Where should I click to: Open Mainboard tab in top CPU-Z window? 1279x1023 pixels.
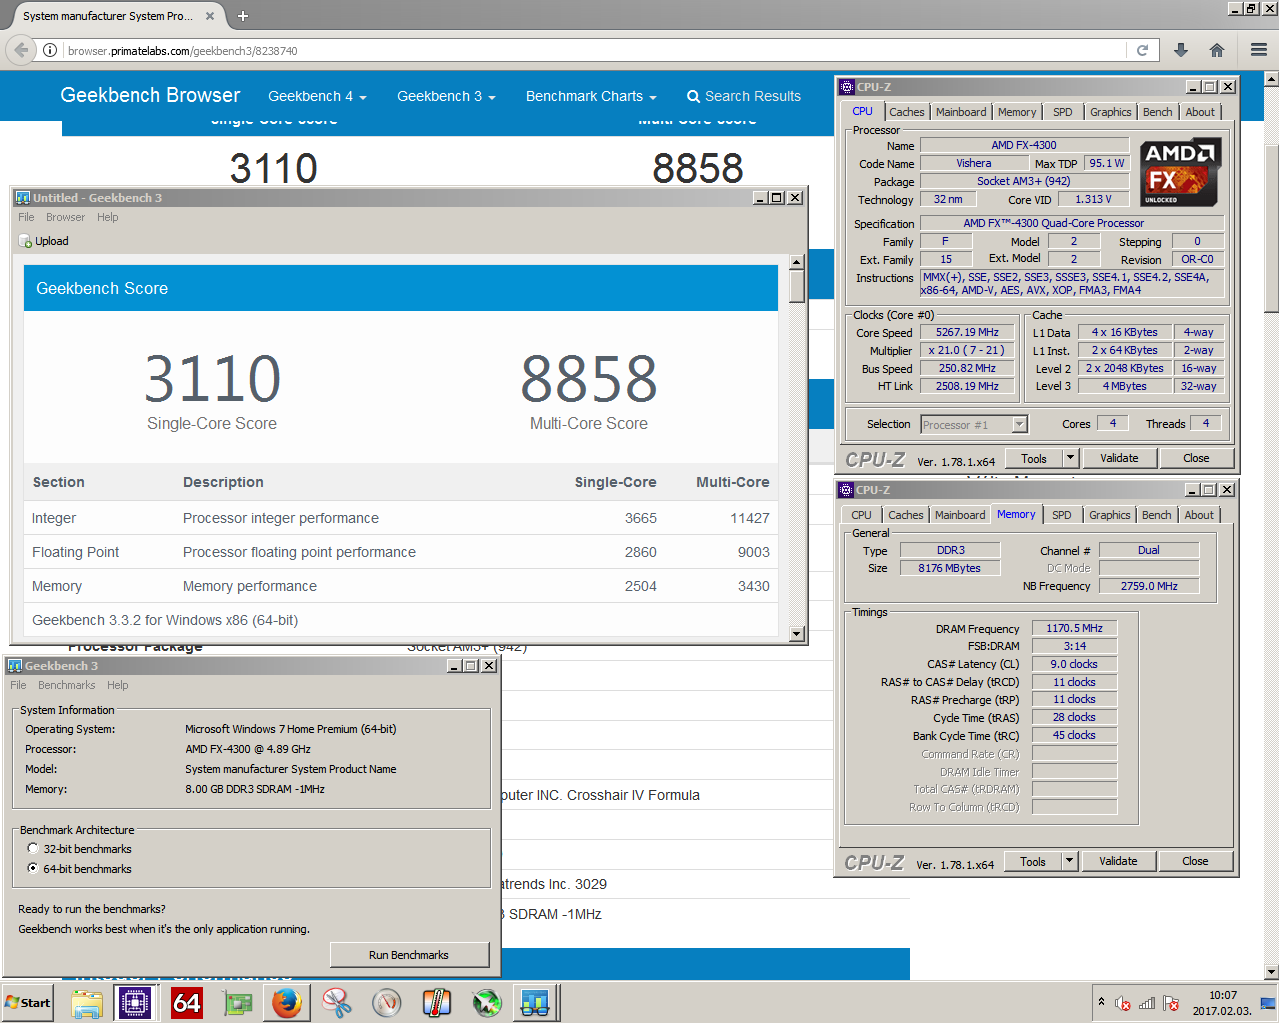(x=961, y=112)
